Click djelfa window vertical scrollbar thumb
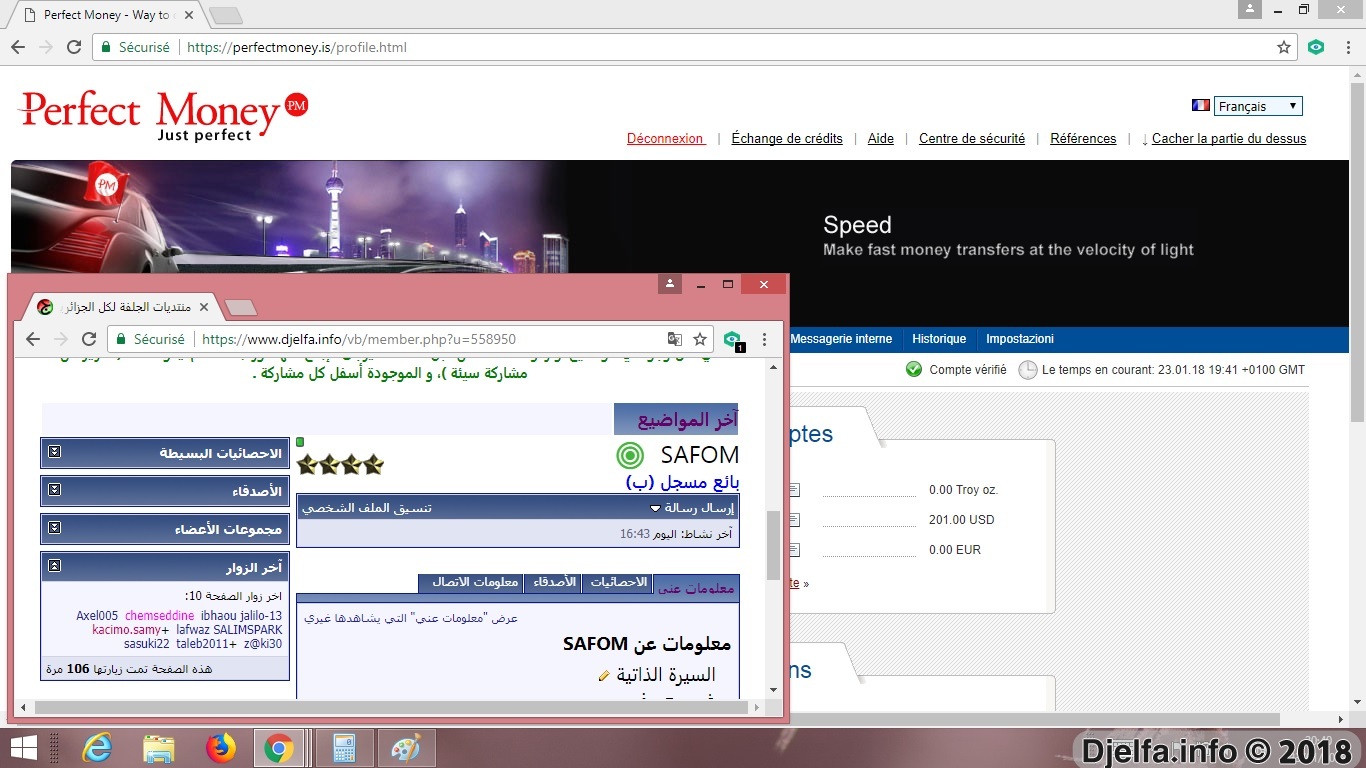The height and width of the screenshot is (768, 1366). [x=773, y=545]
